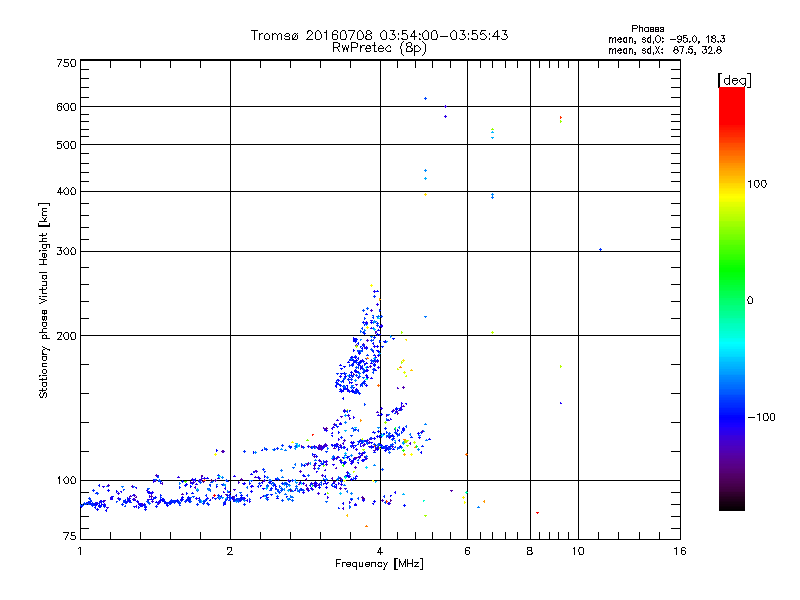
Task: Click the x-axis "4" MHz tick label
Action: coord(380,551)
